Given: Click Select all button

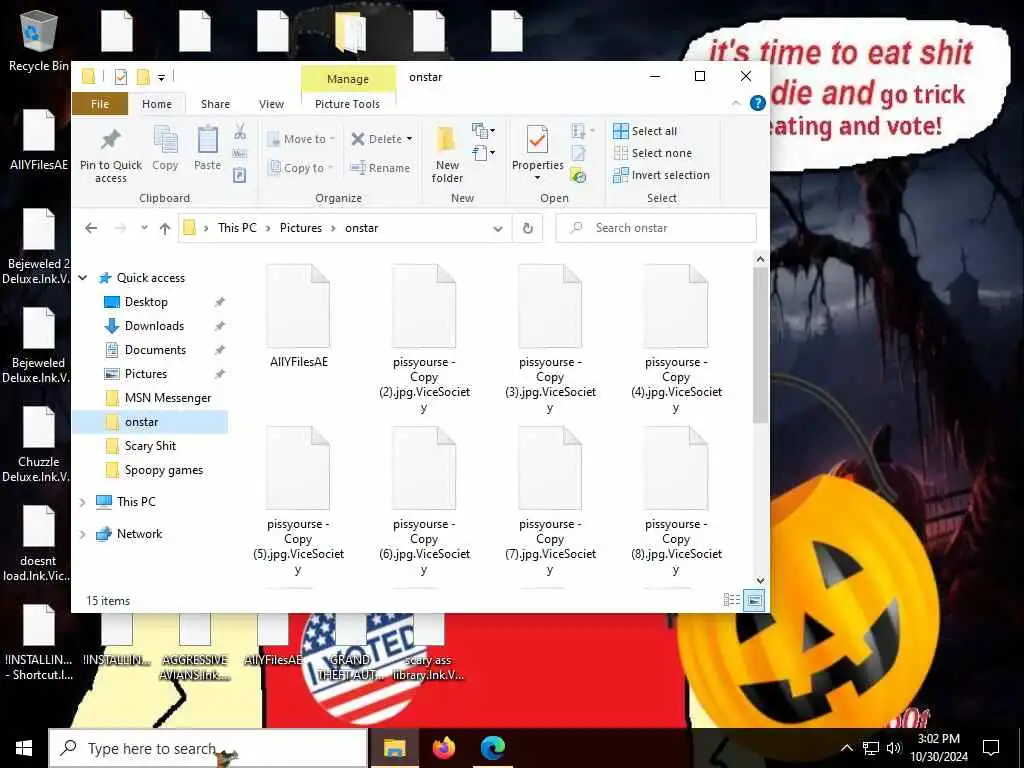Looking at the screenshot, I should click(x=645, y=131).
